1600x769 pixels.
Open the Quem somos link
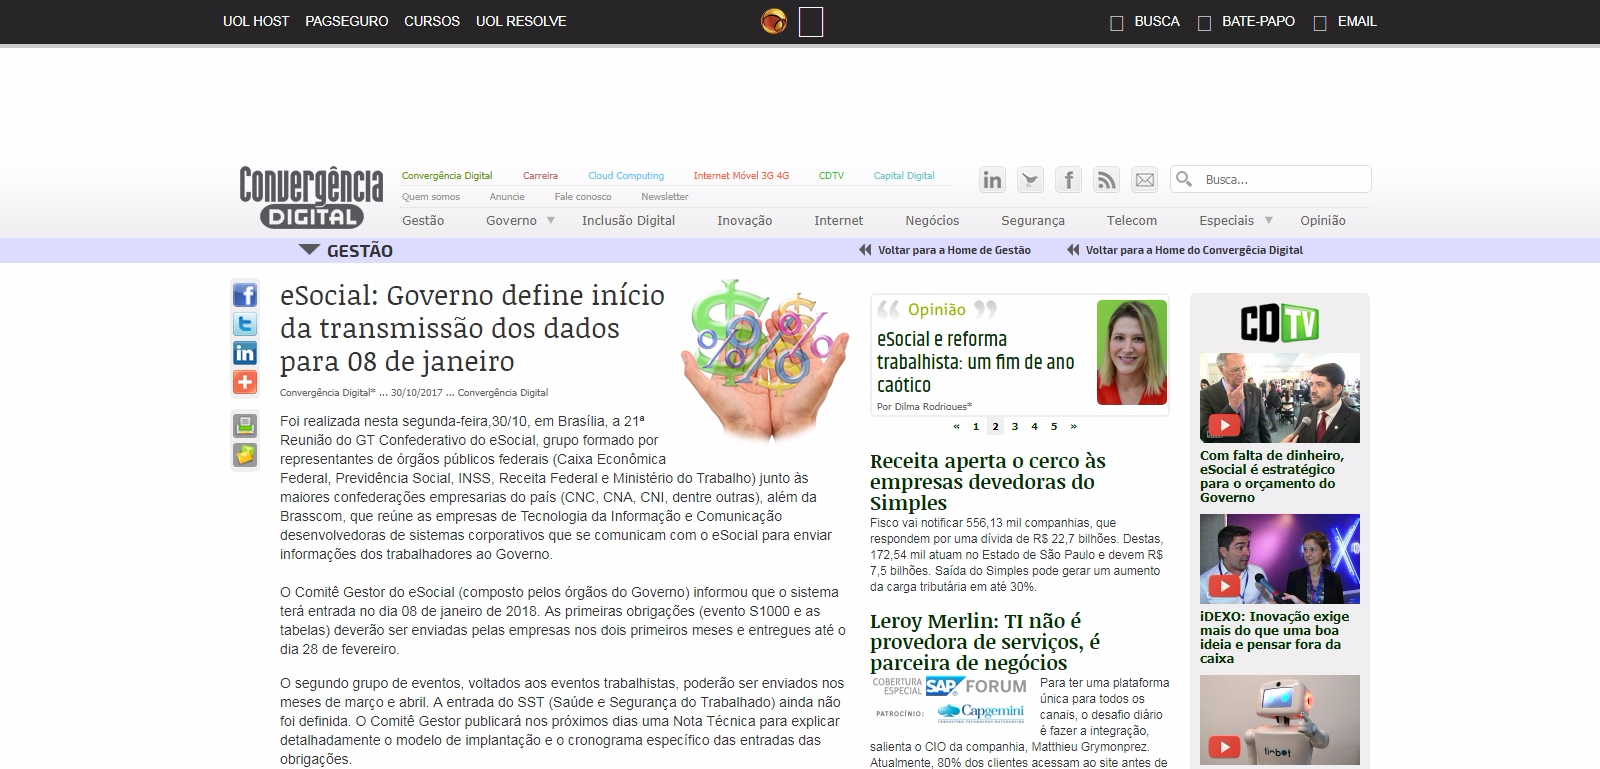[431, 197]
